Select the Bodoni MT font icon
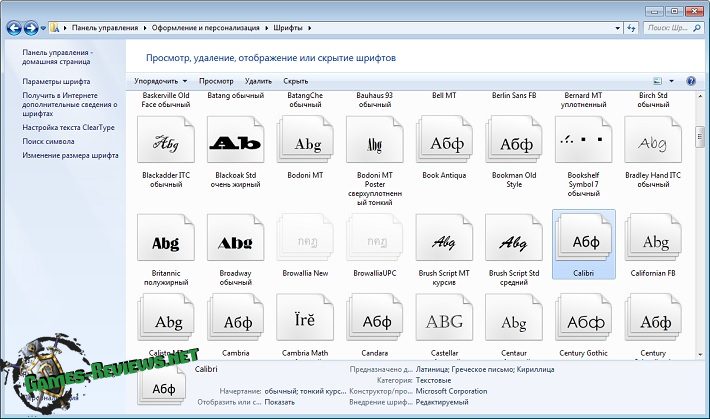This screenshot has width=710, height=419. (x=305, y=140)
